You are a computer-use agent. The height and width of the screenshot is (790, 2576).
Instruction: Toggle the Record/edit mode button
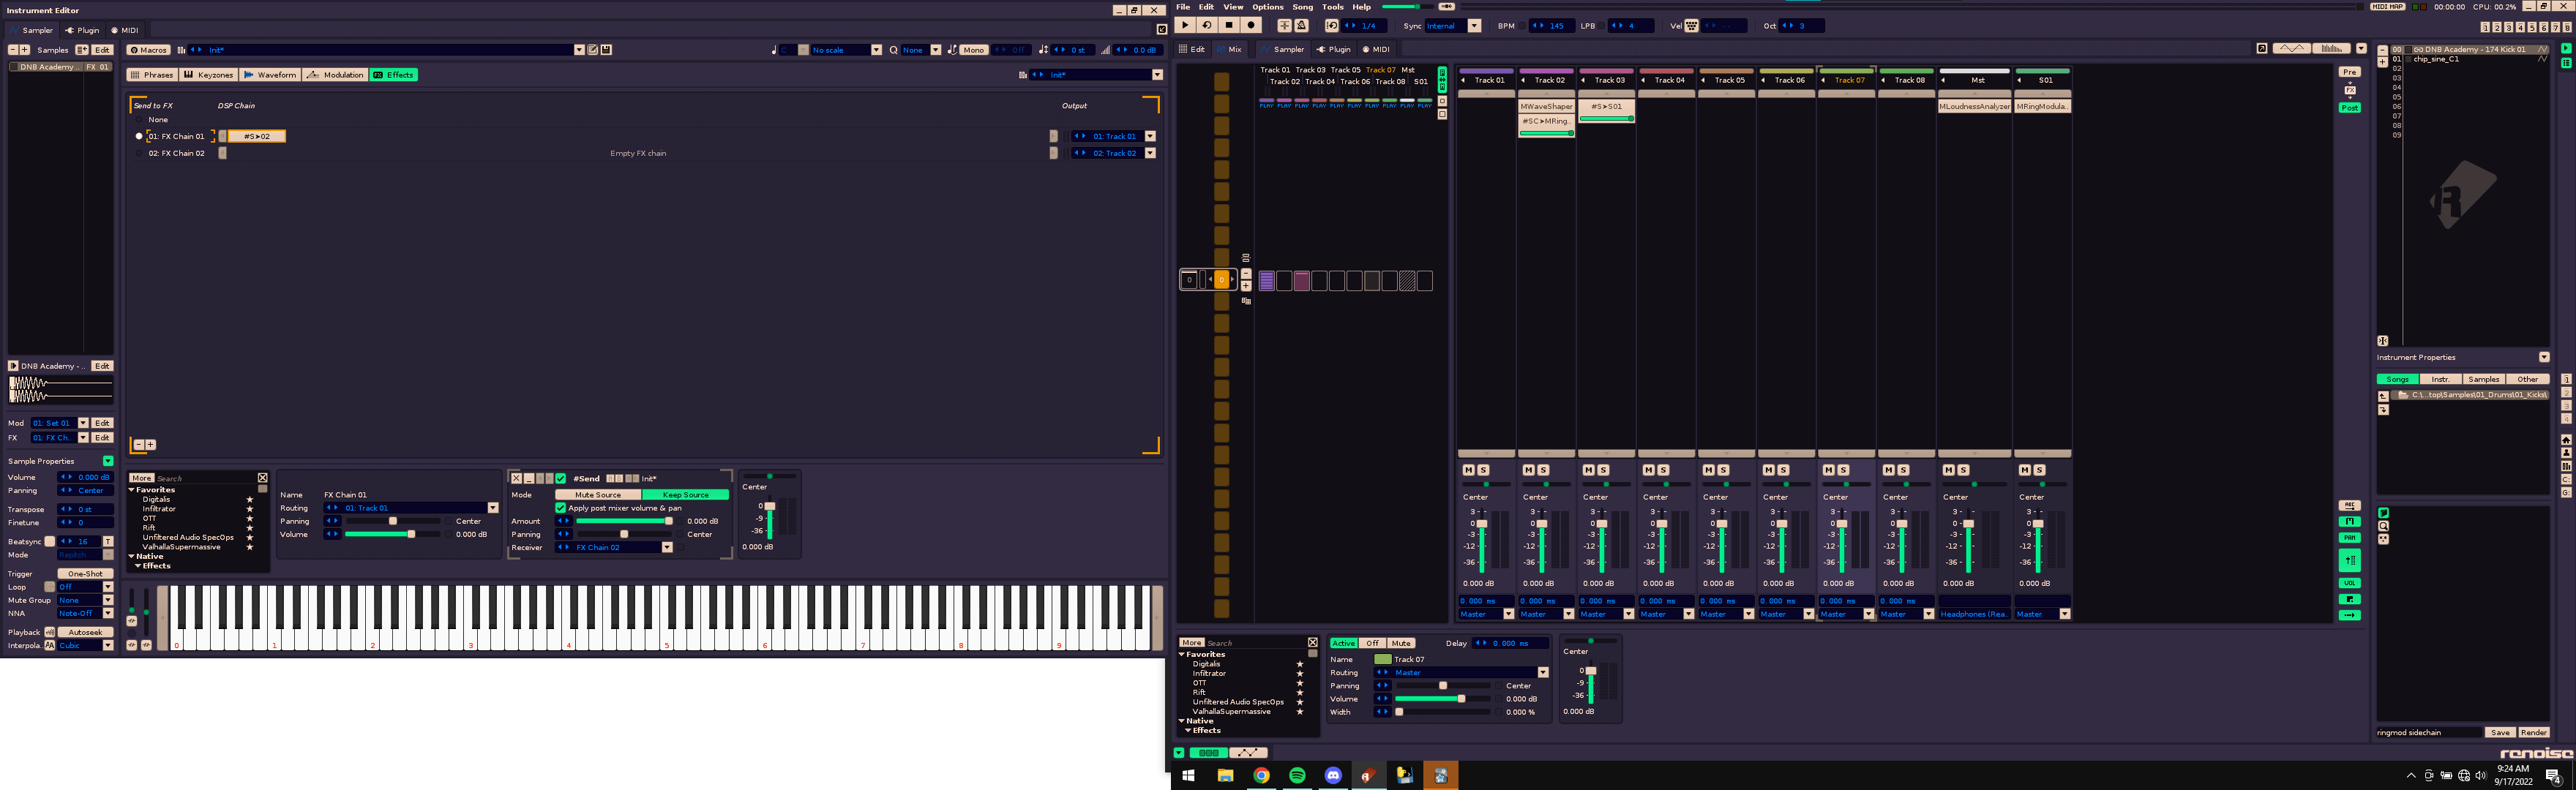(x=1251, y=26)
